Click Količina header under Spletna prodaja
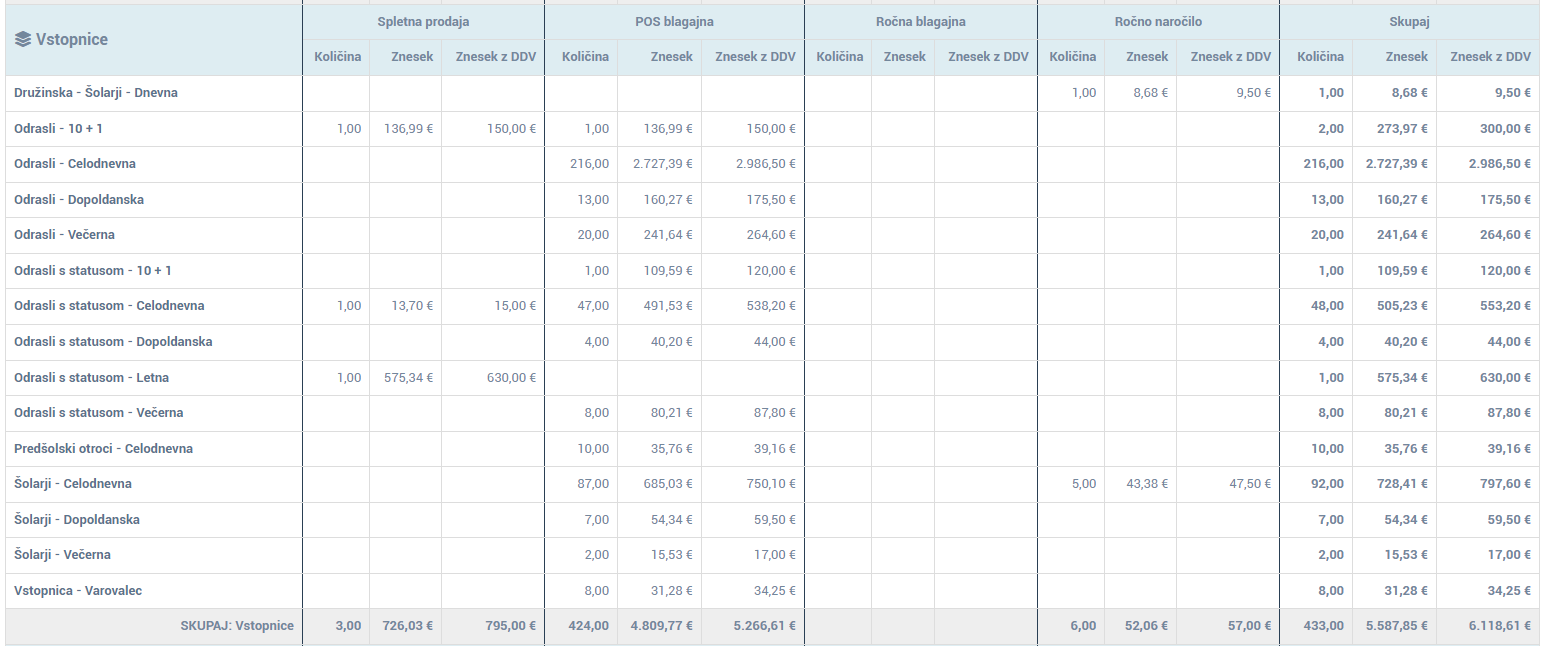Viewport: 1550px width, 646px height. [x=337, y=57]
